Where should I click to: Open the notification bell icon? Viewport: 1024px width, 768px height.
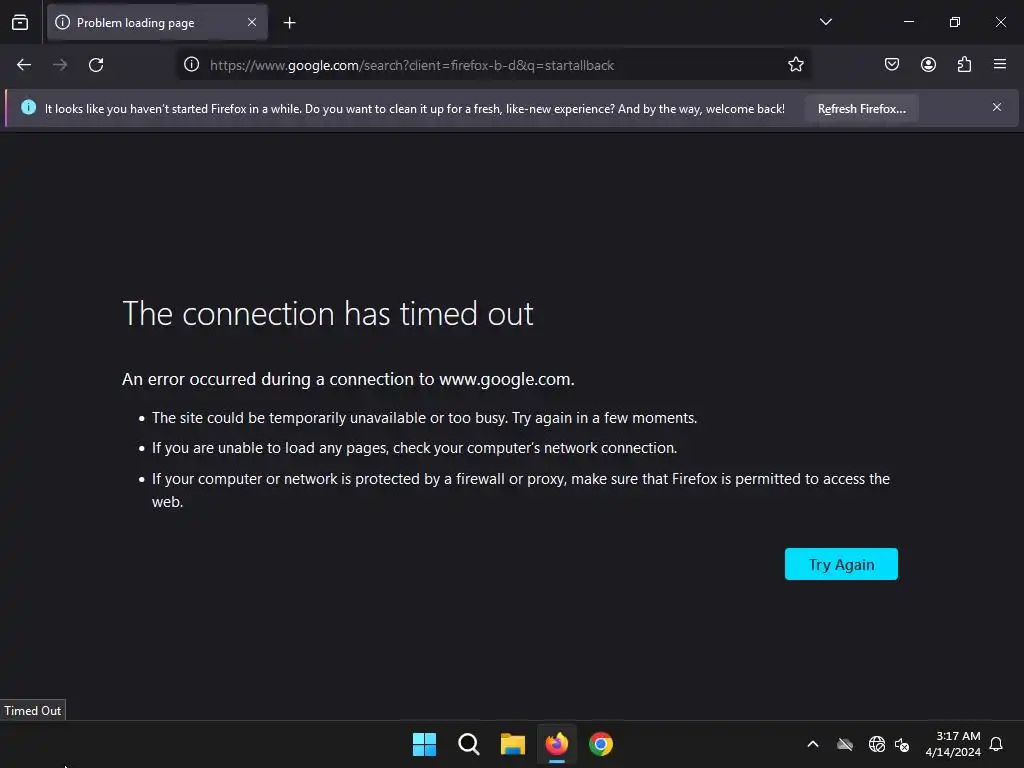996,744
